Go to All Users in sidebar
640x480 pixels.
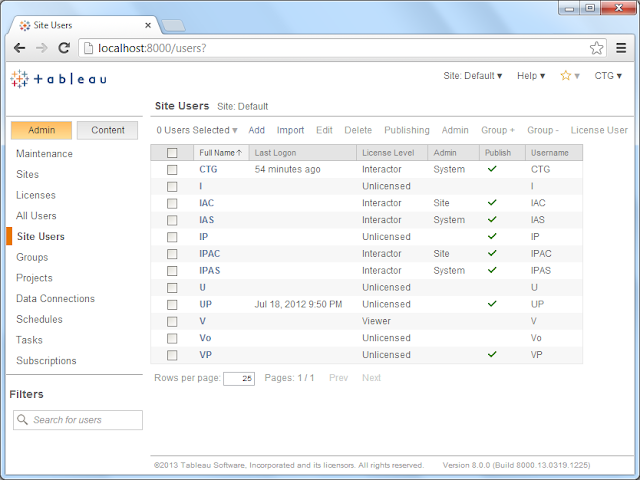[x=36, y=216]
